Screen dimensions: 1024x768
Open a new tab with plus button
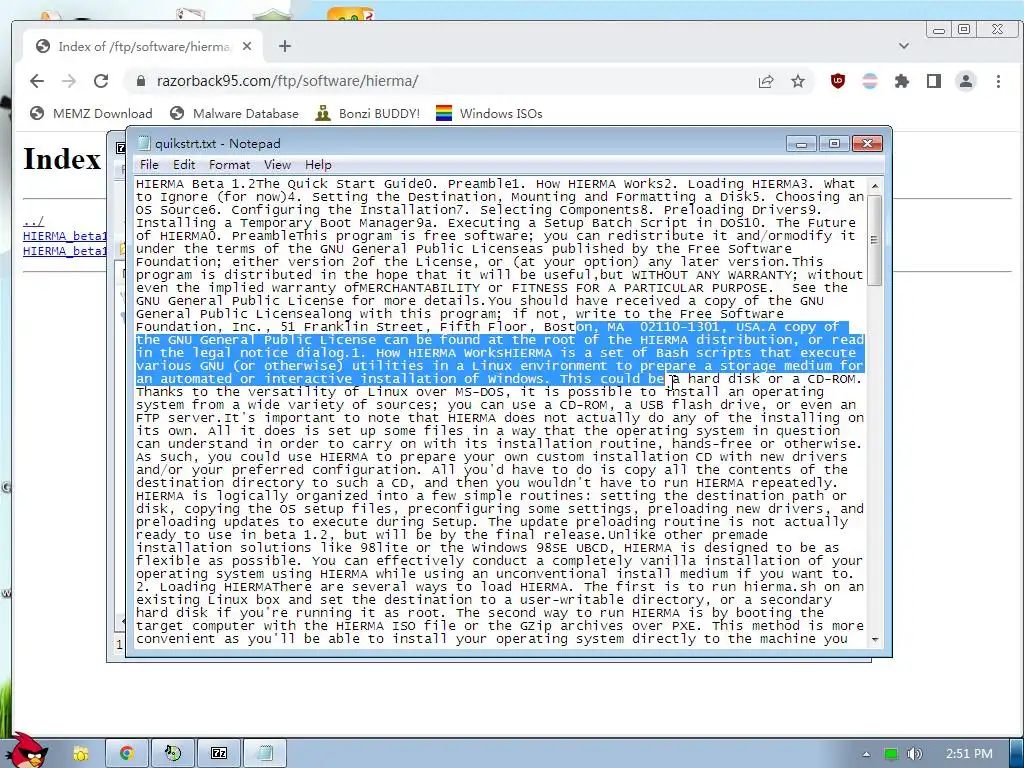(285, 46)
